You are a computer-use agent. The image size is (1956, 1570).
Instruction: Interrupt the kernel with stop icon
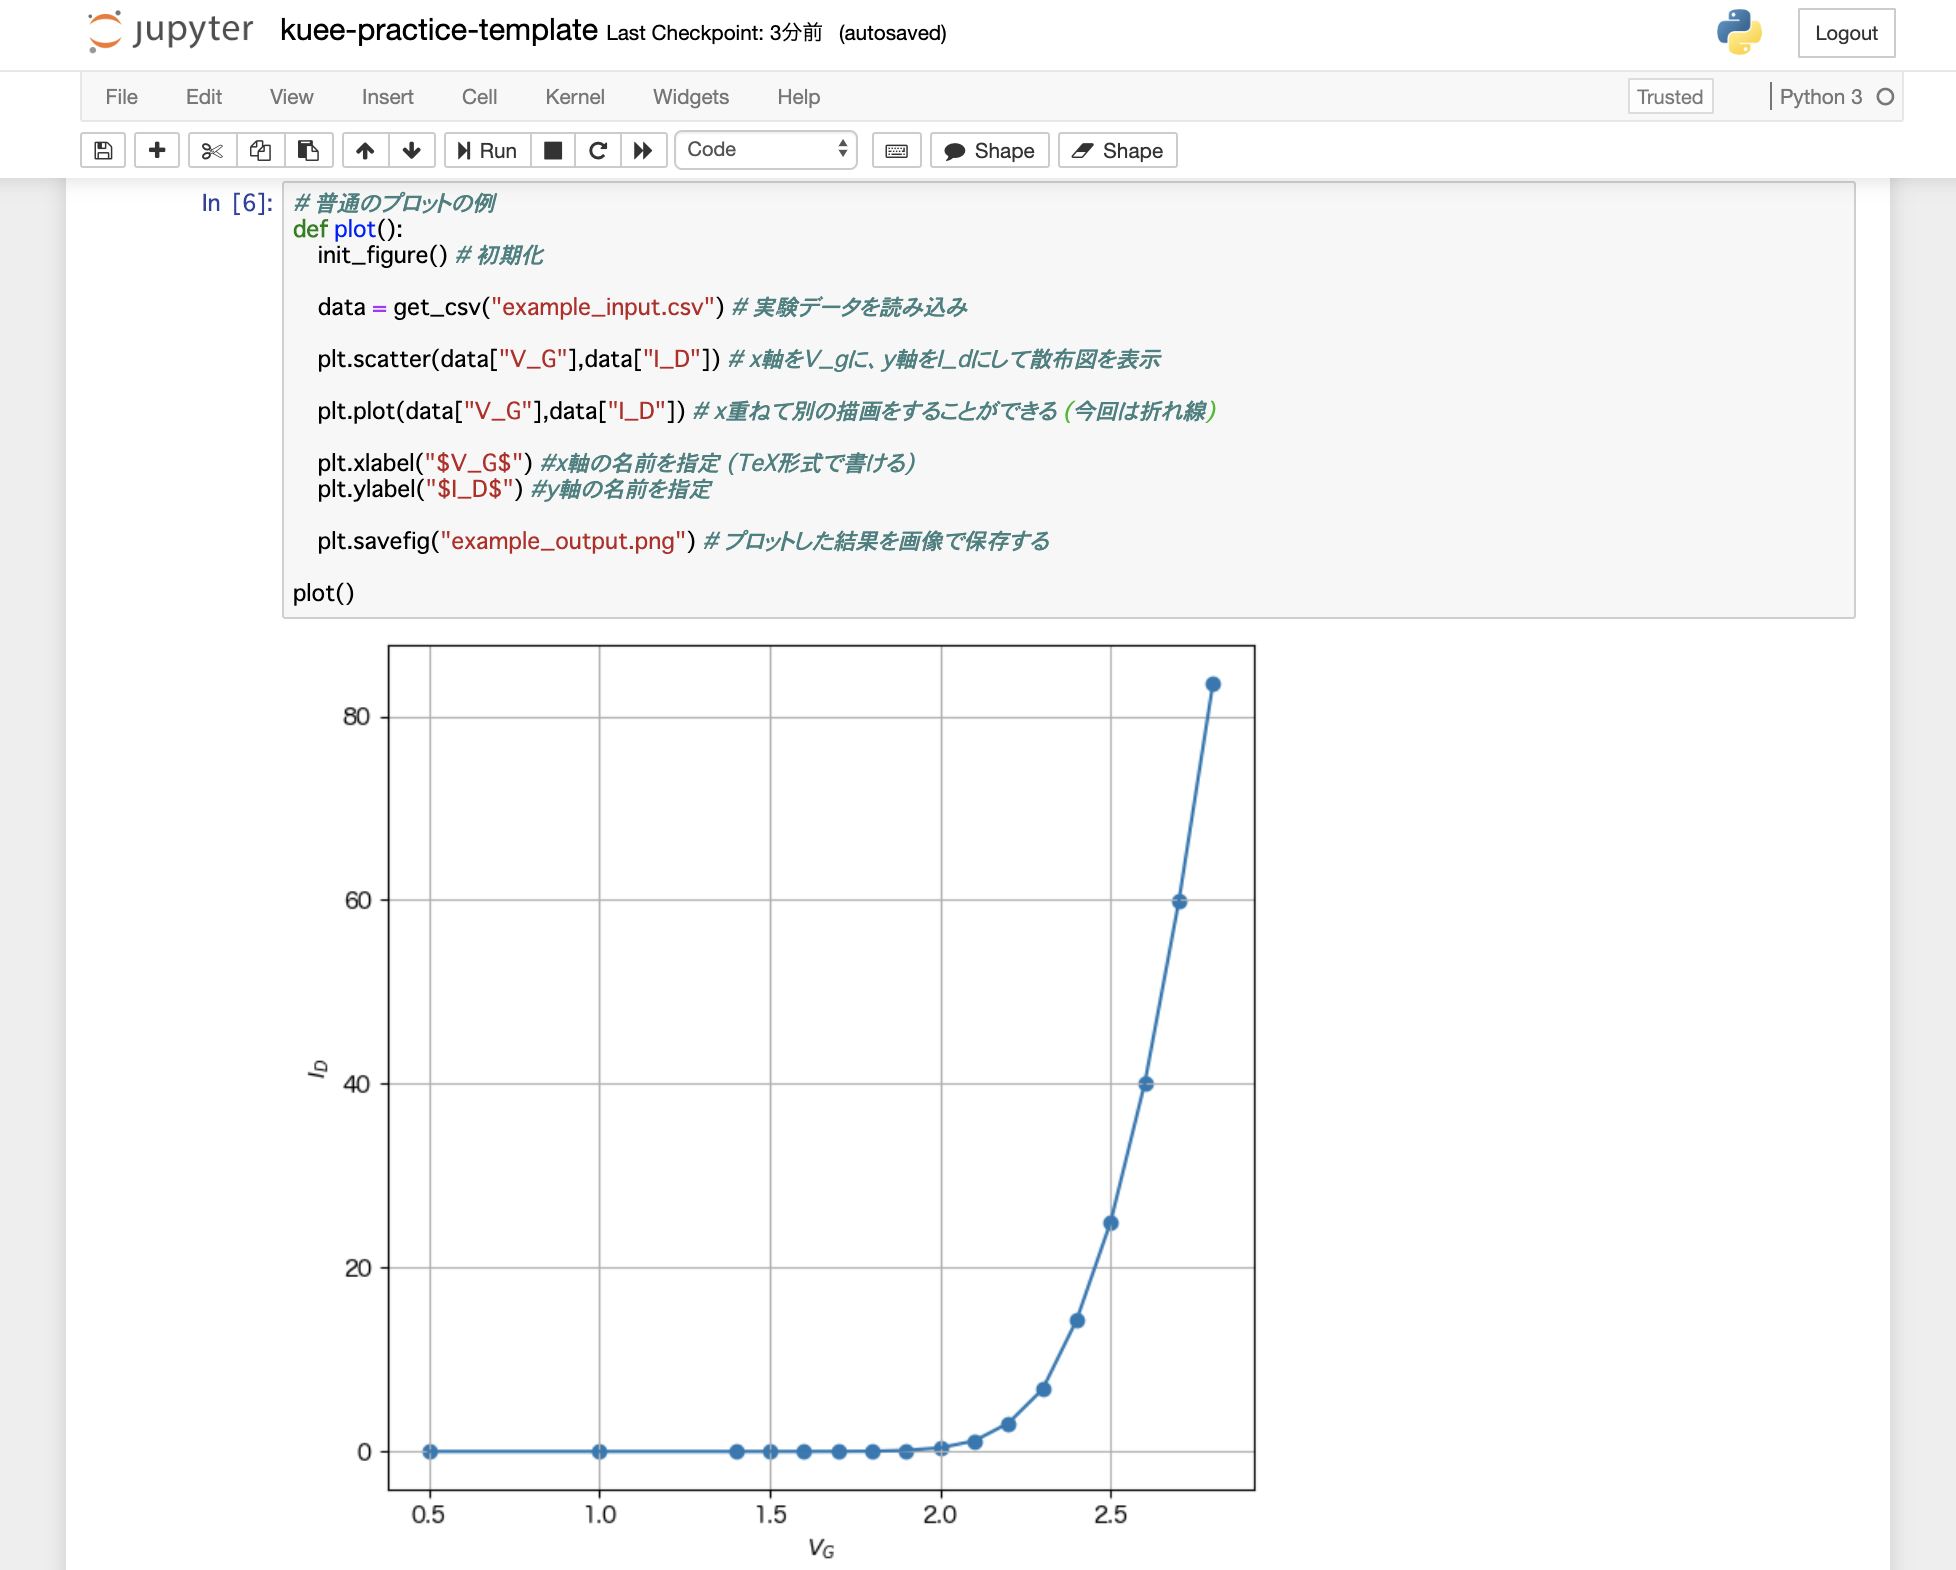(552, 150)
